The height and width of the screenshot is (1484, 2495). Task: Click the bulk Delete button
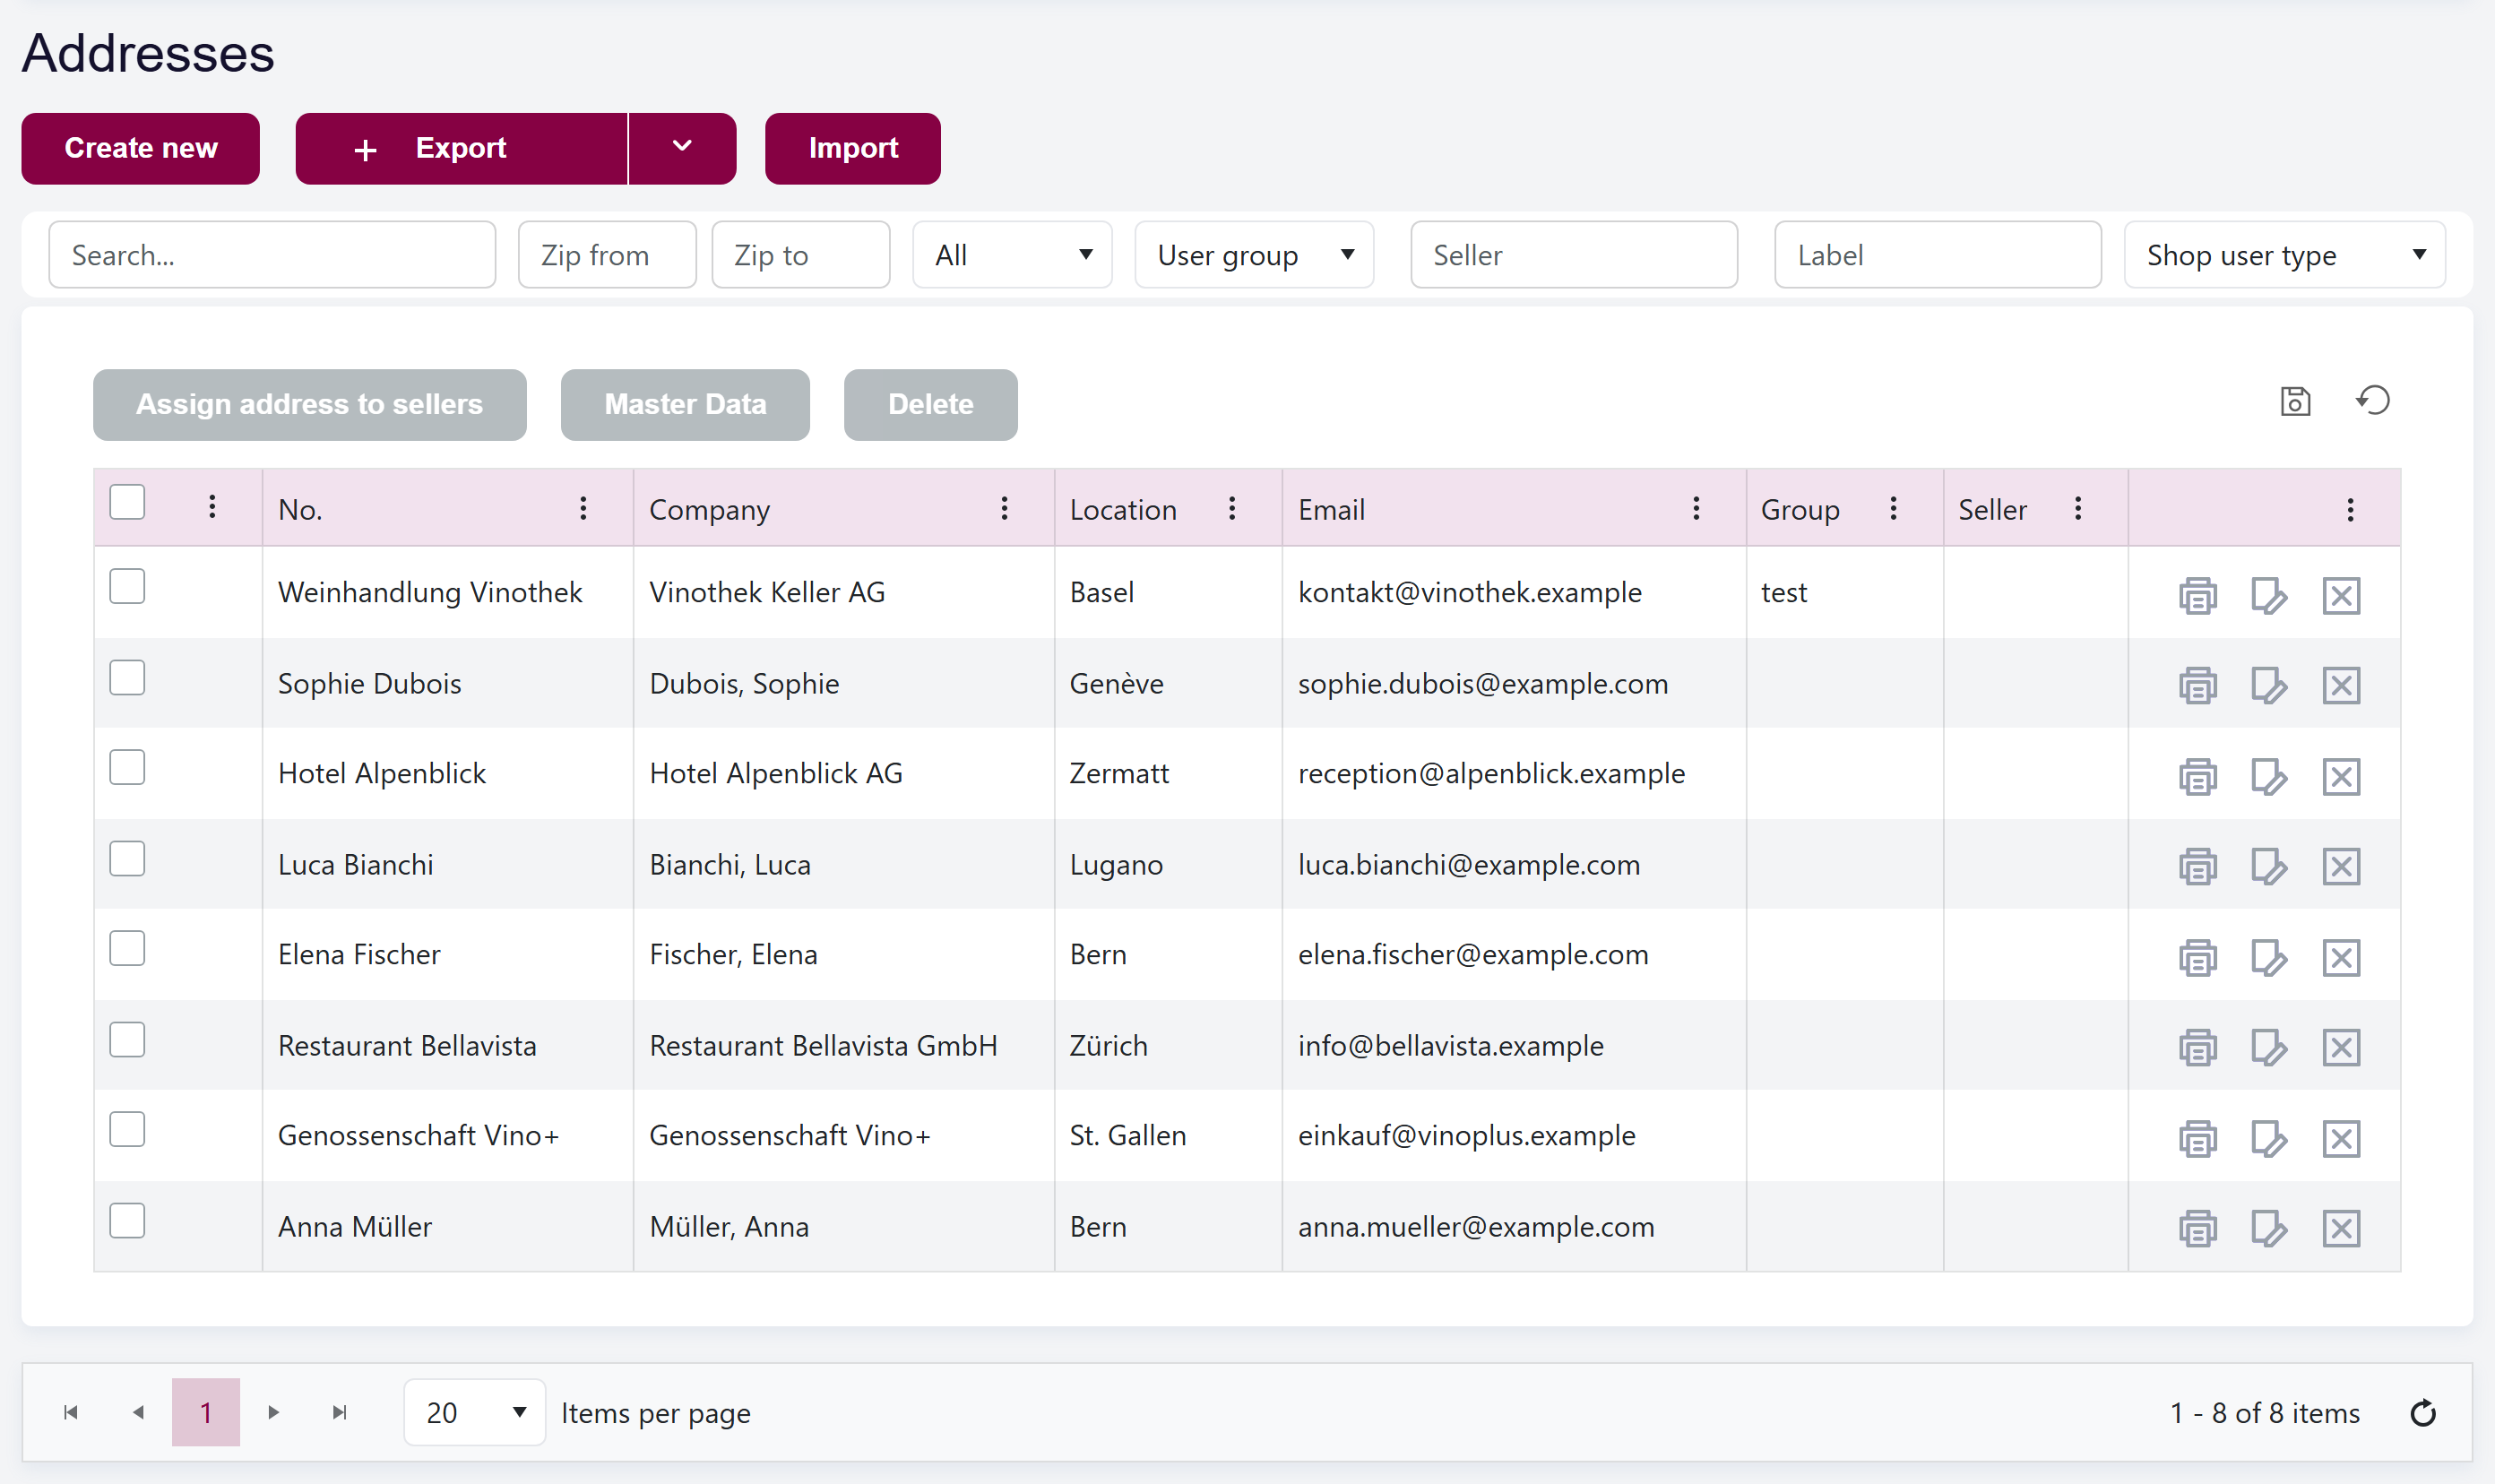coord(930,404)
